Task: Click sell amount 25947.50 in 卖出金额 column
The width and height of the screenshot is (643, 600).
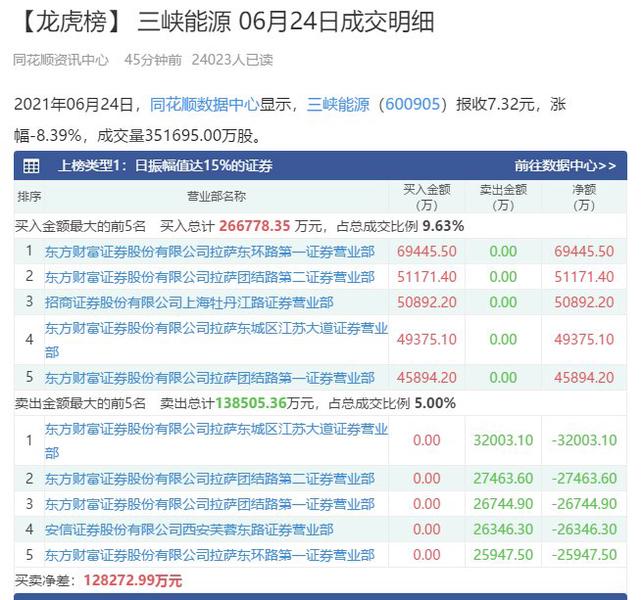Action: pyautogui.click(x=503, y=555)
